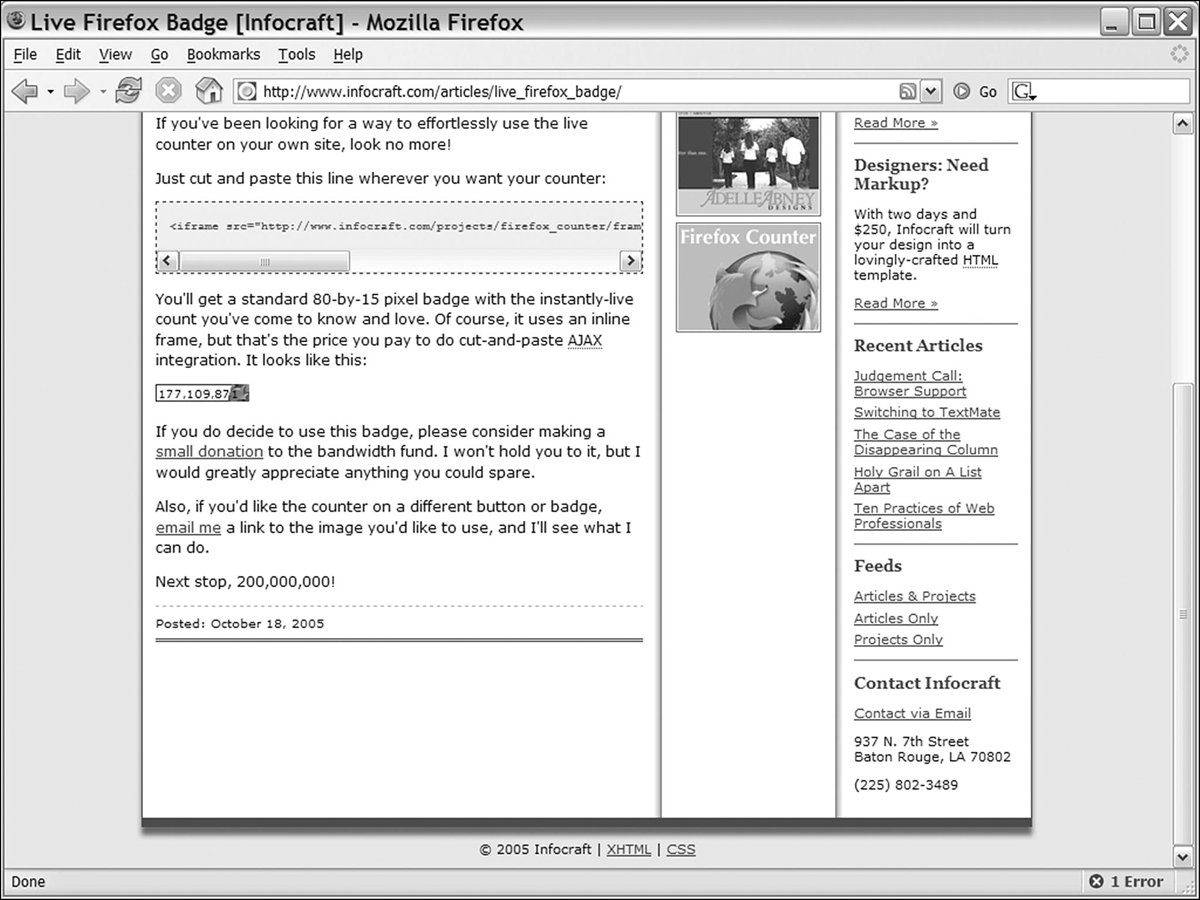Viewport: 1200px width, 900px height.
Task: Click the URL address field
Action: click(x=578, y=92)
